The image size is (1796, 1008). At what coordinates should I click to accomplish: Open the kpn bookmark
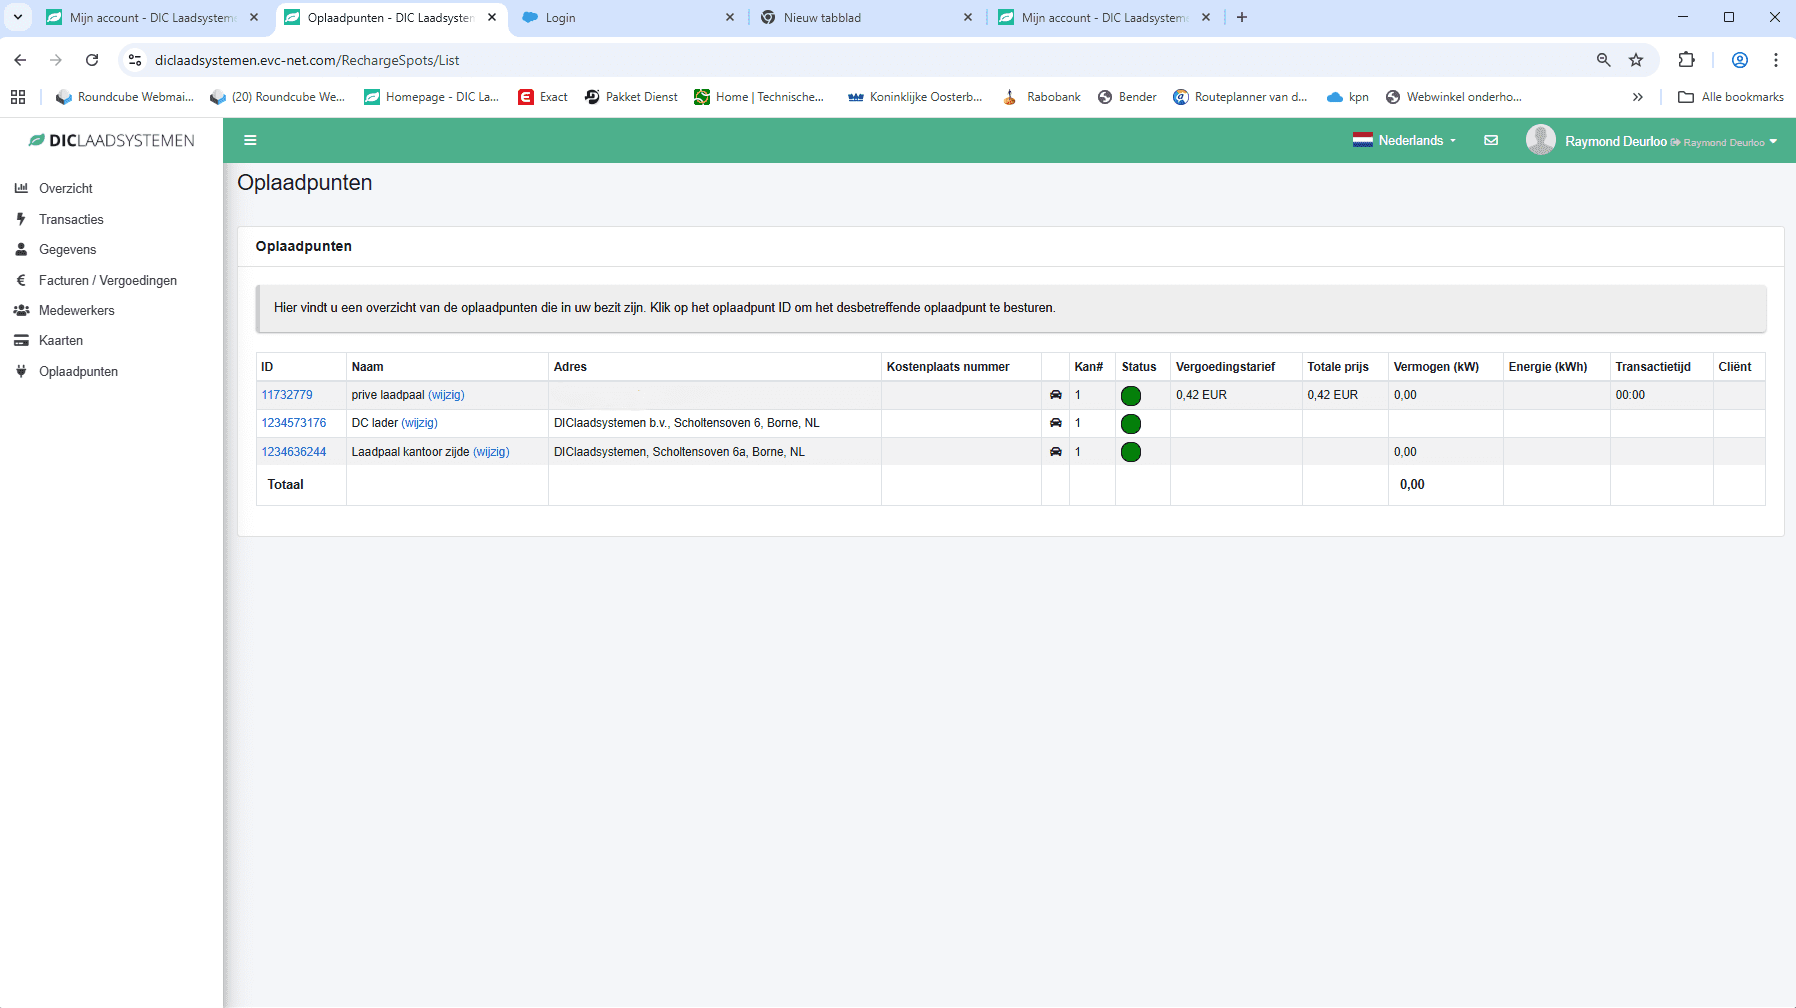1347,97
